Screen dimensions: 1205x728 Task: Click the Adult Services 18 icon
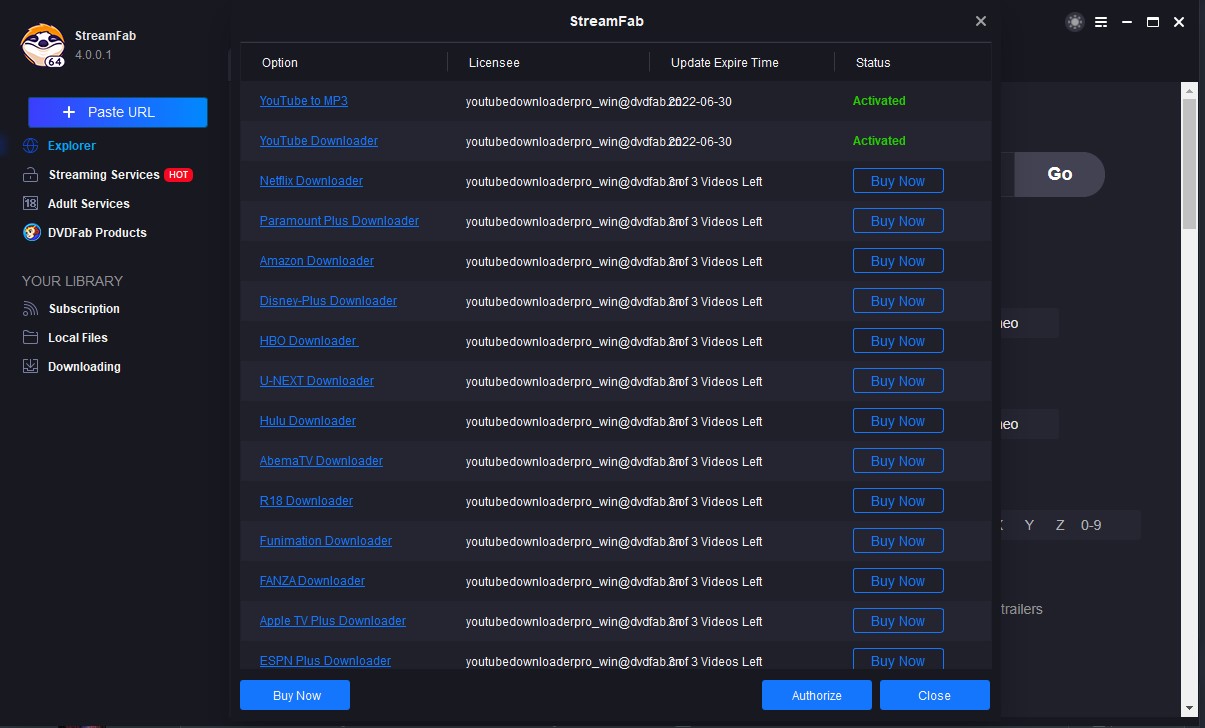30,204
